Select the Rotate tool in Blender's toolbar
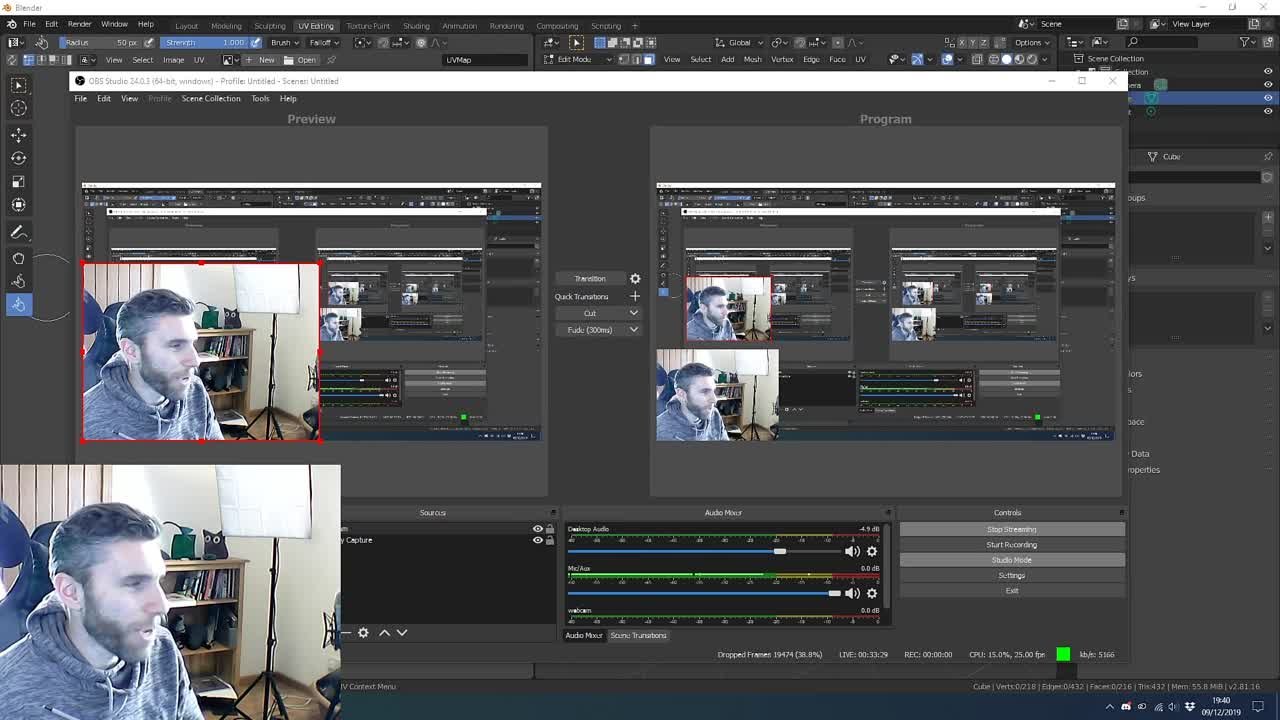Viewport: 1280px width, 720px height. (19, 158)
